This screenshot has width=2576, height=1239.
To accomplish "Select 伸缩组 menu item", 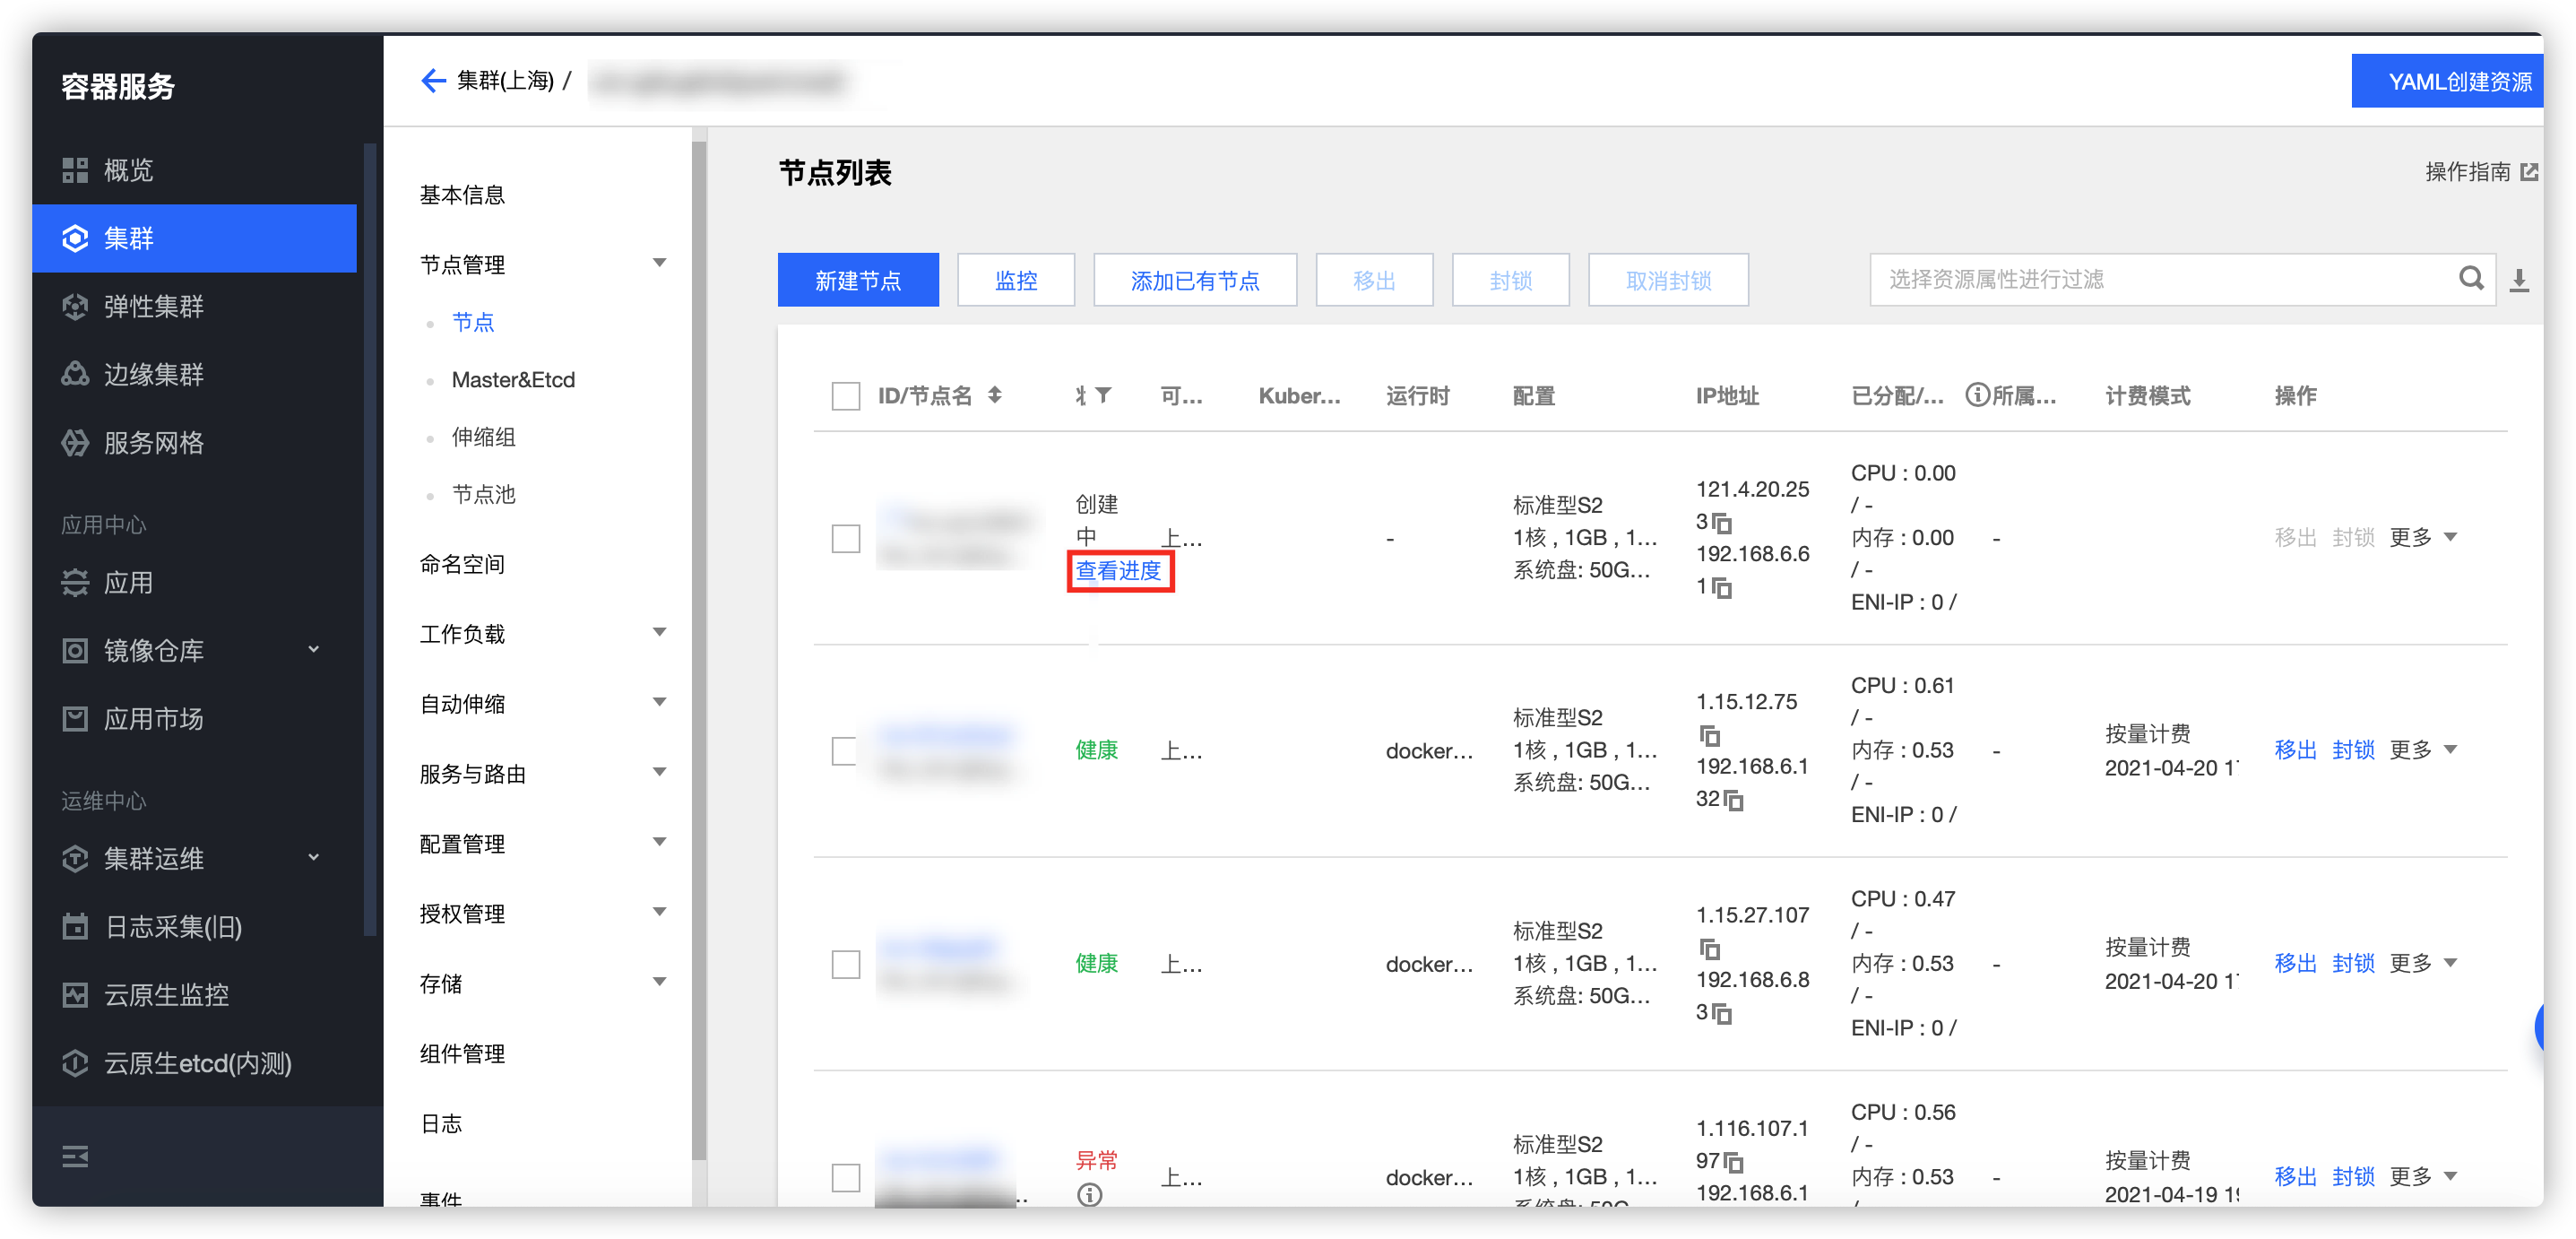I will coord(483,437).
